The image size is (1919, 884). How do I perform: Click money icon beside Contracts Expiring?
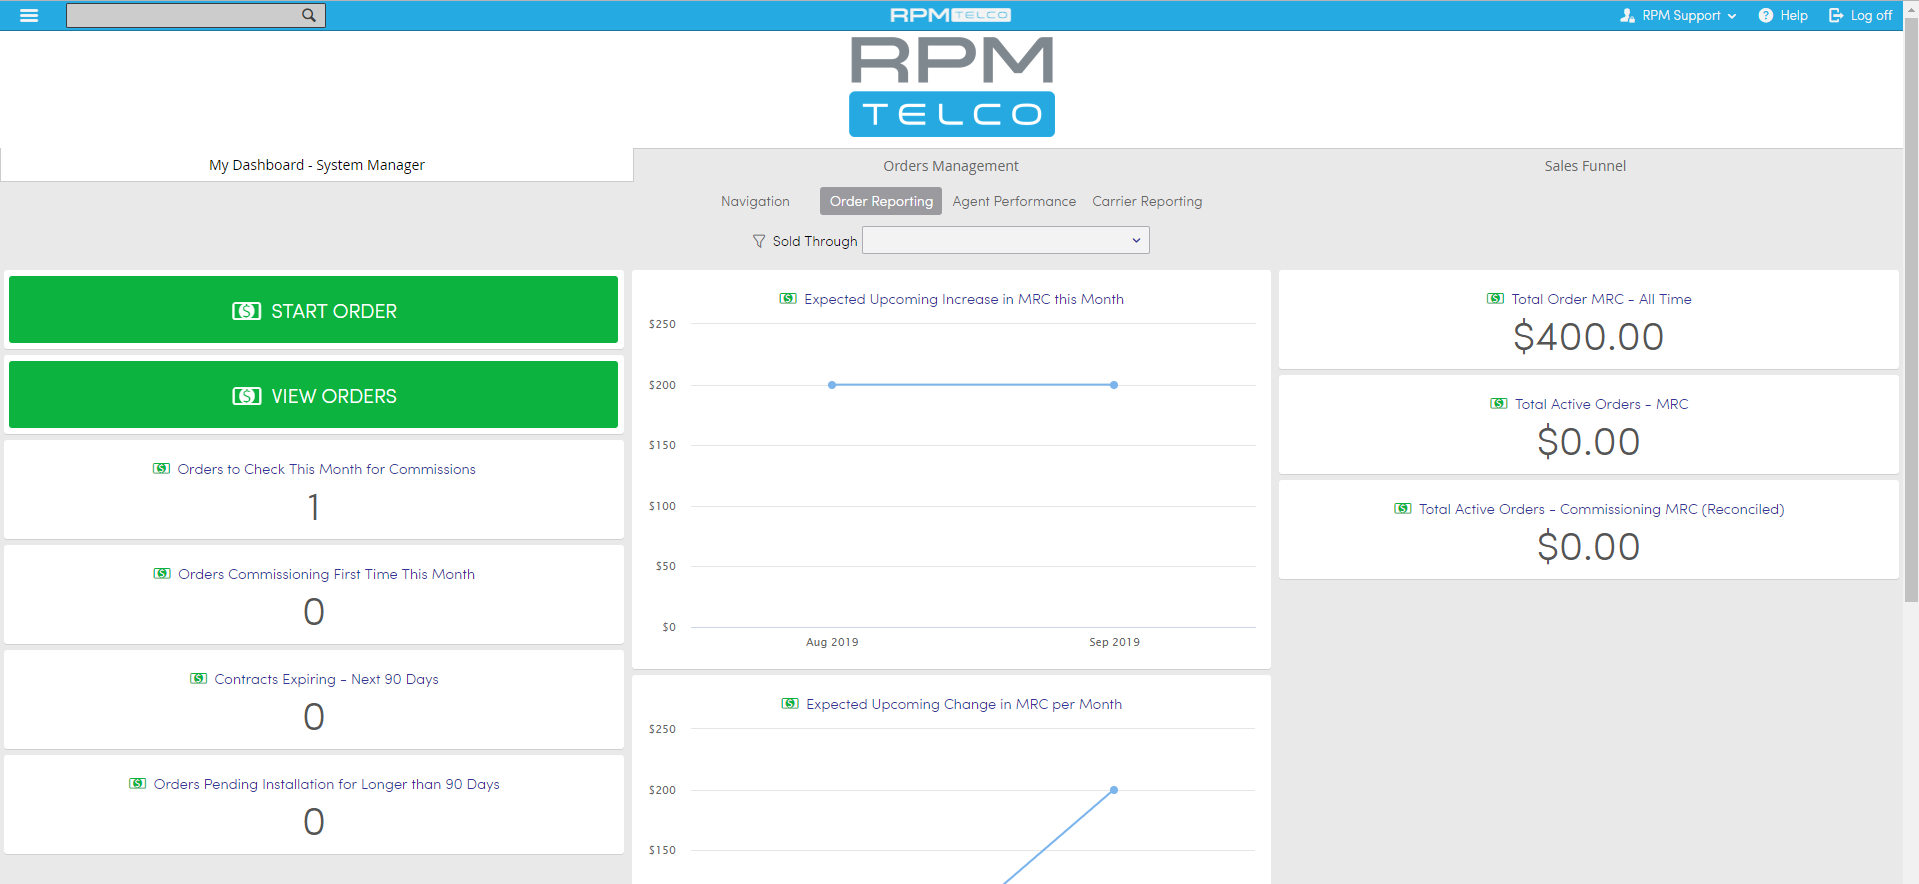coord(198,678)
